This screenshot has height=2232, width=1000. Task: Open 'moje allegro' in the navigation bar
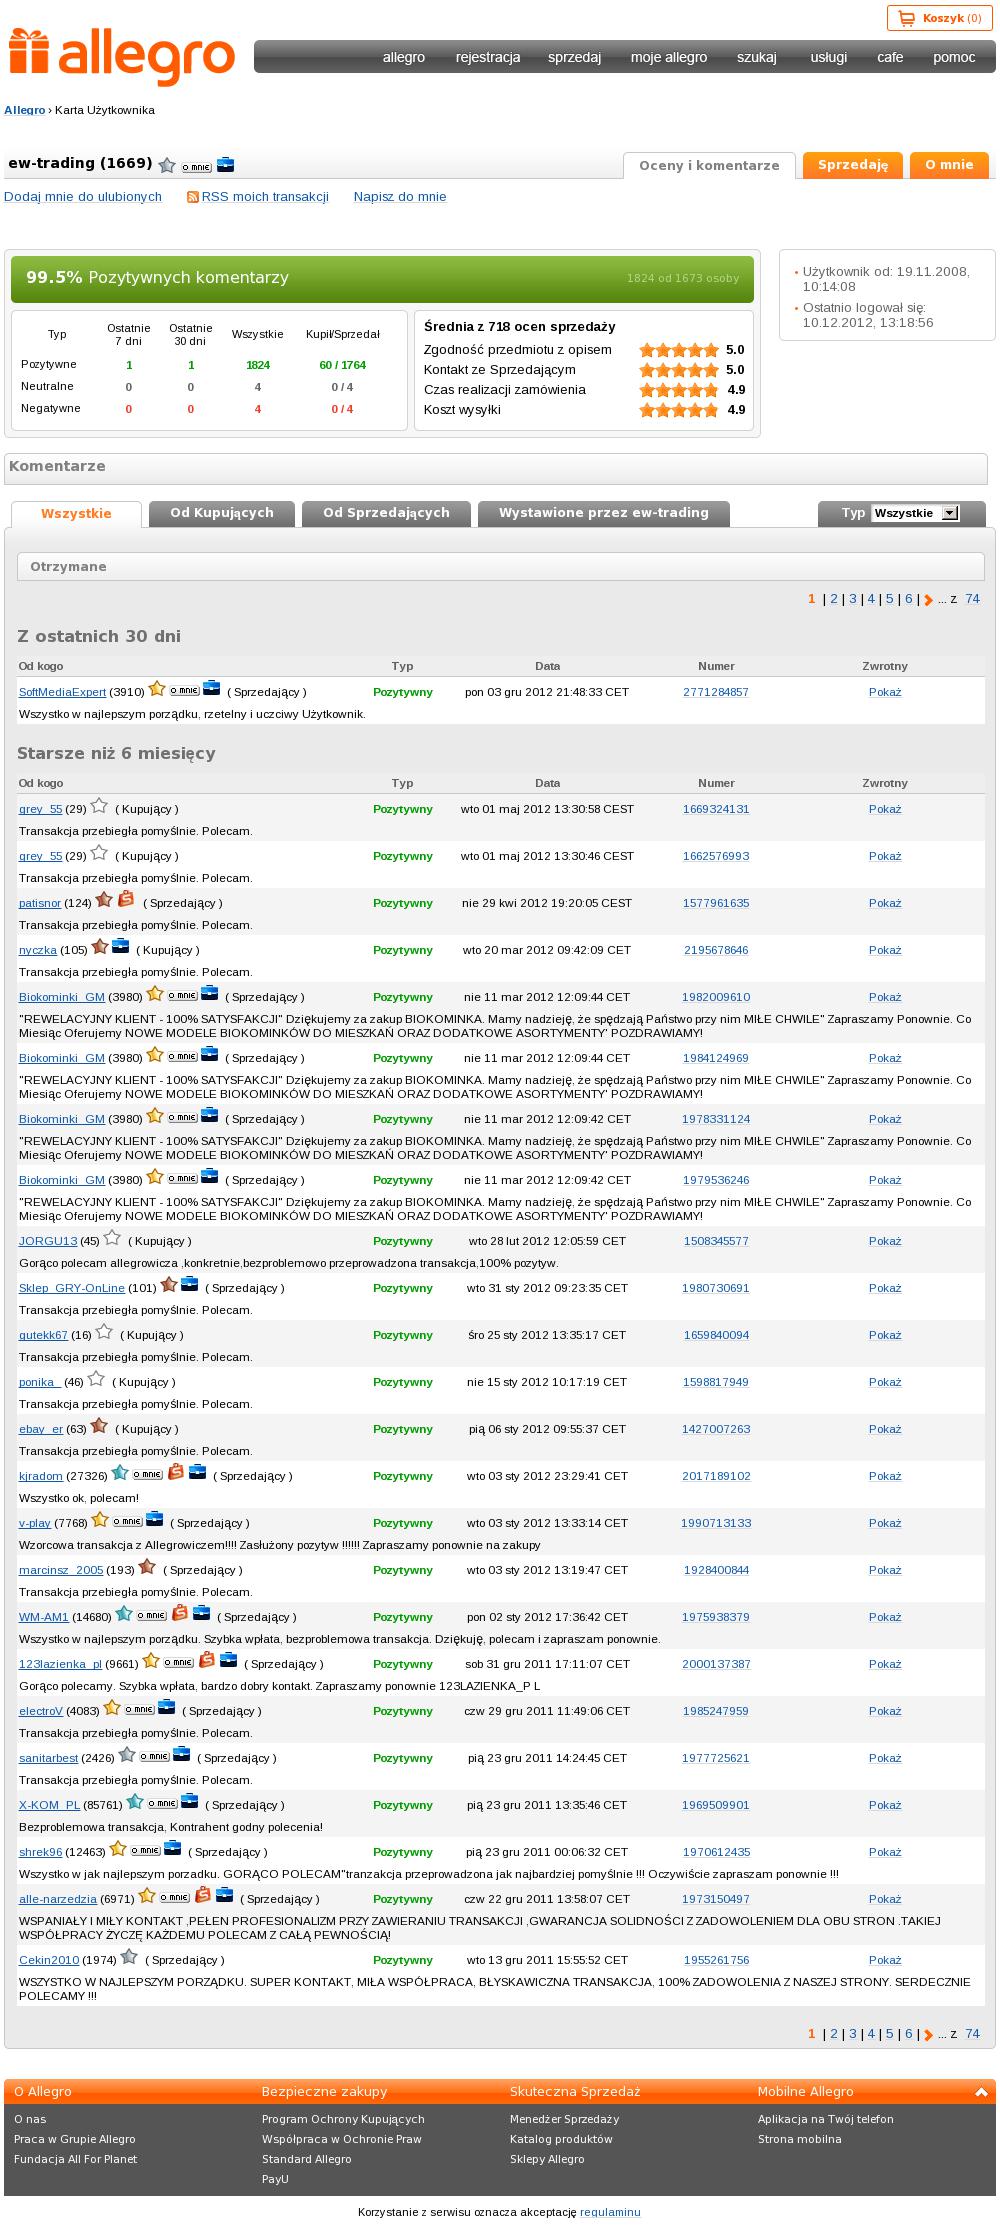(x=669, y=57)
